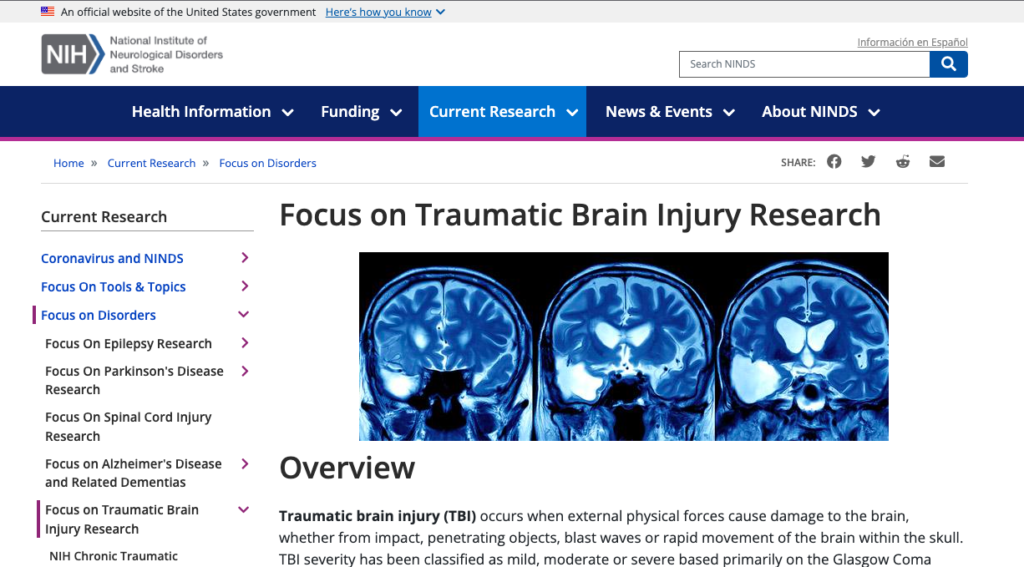Collapse Focus on Disorders section

pyautogui.click(x=244, y=314)
